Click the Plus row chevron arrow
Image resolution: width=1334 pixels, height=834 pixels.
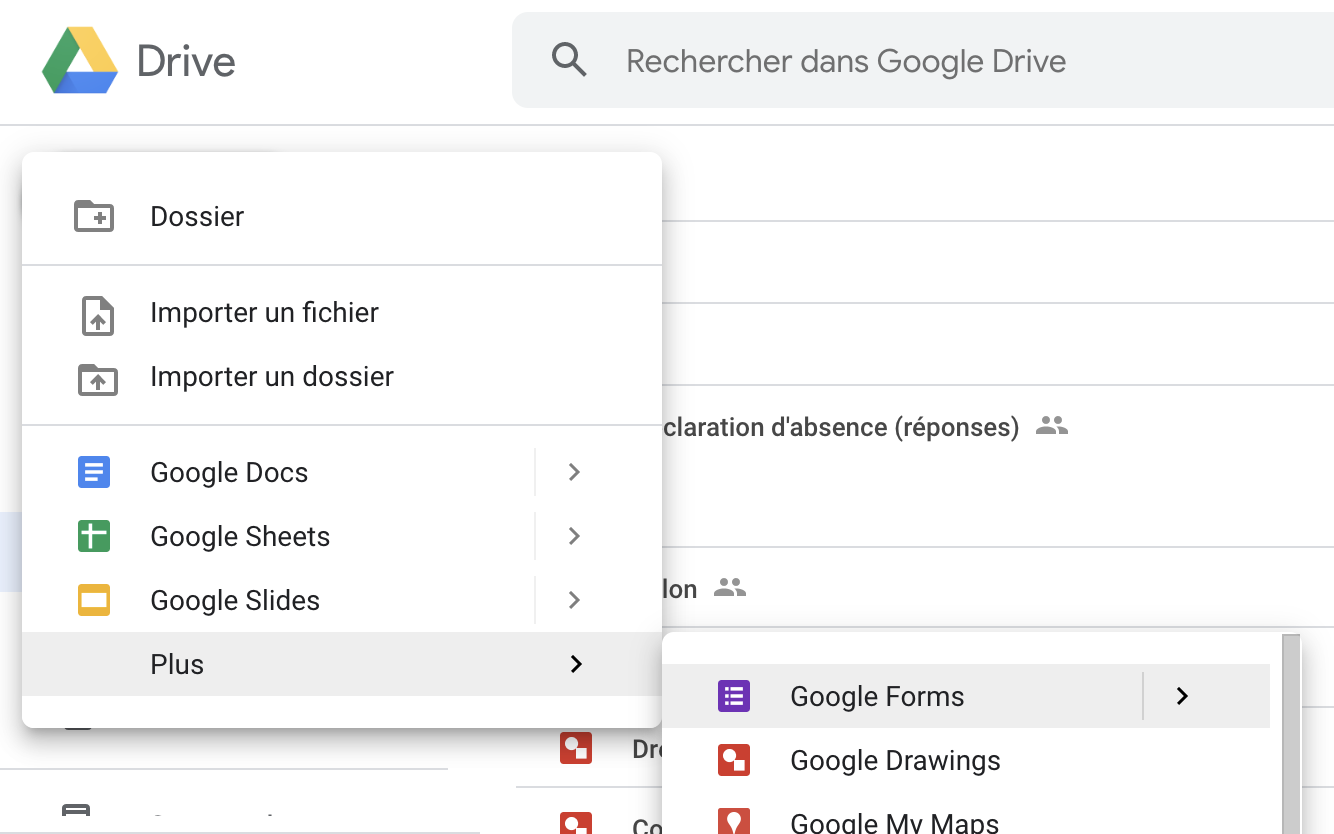pyautogui.click(x=576, y=664)
